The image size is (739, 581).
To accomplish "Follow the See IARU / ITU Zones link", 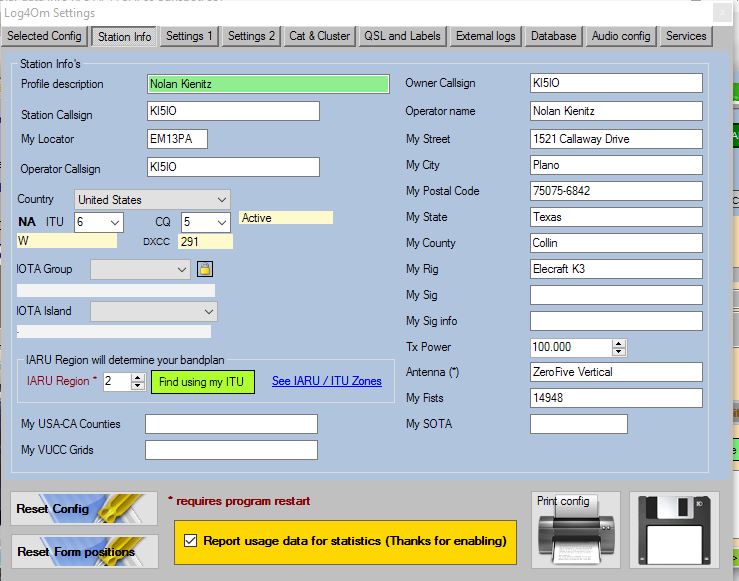I will (x=327, y=381).
